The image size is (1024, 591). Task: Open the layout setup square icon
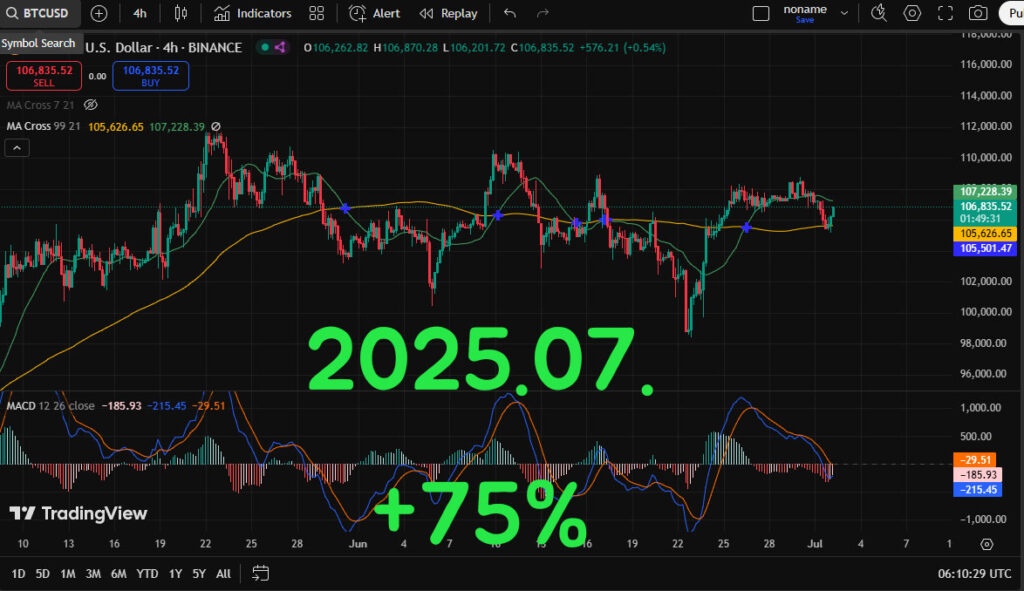coord(761,13)
